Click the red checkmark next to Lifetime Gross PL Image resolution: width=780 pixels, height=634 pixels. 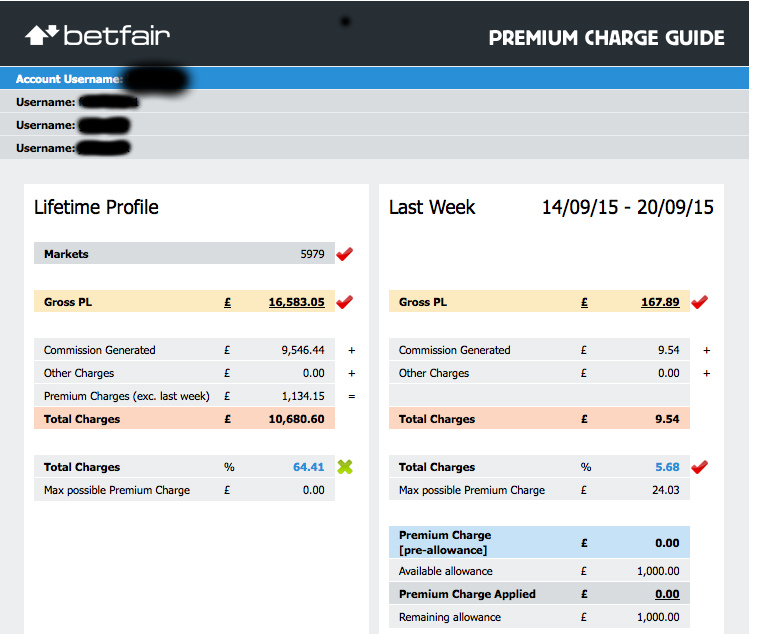[x=344, y=302]
